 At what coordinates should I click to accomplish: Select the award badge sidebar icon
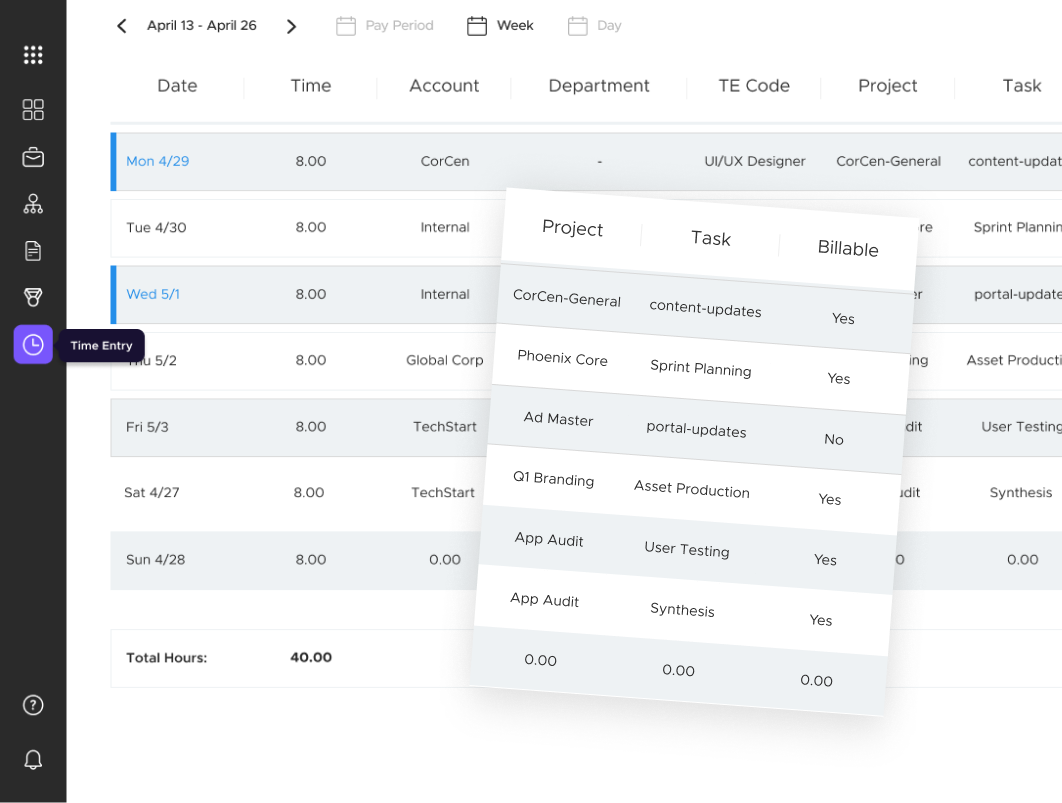(x=33, y=297)
